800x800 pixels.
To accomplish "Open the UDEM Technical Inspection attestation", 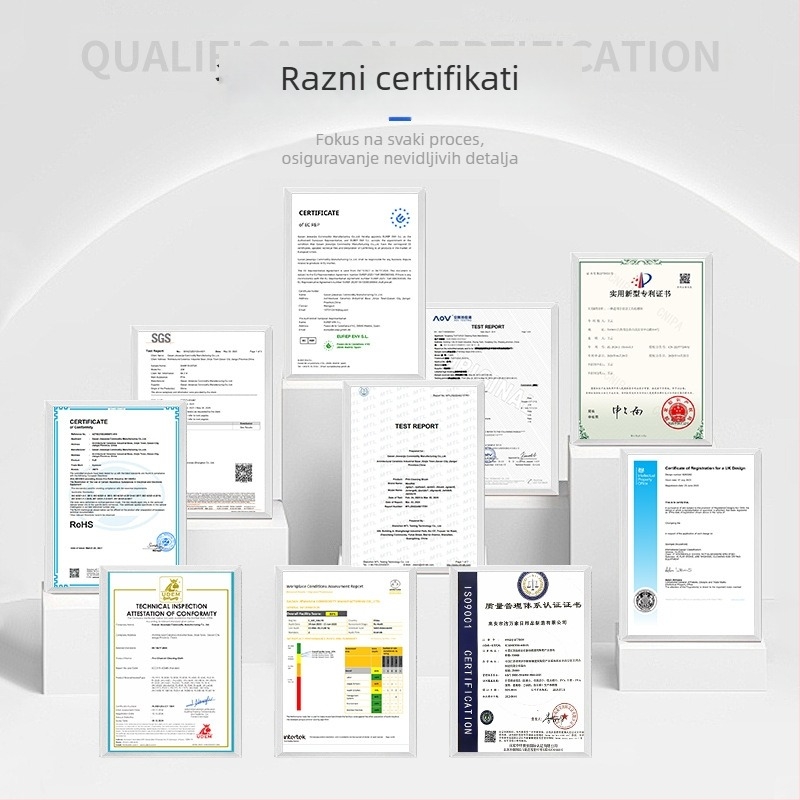I will point(171,662).
